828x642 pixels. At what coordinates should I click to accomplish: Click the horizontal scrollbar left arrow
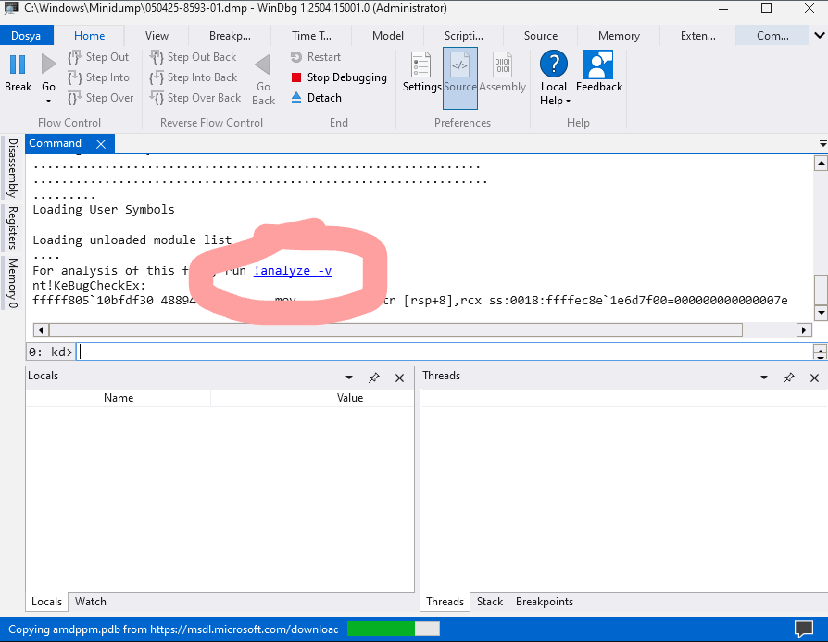tap(41, 330)
